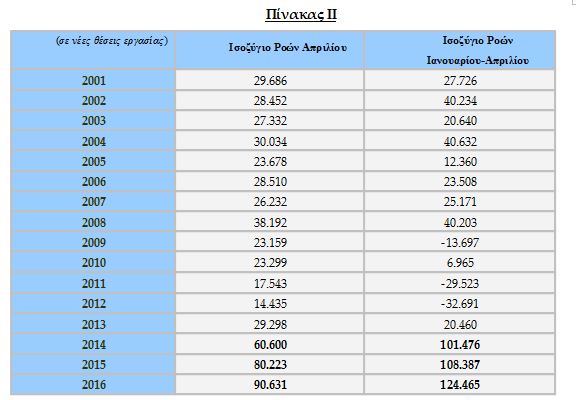Click January-April value 27.726

460,81
